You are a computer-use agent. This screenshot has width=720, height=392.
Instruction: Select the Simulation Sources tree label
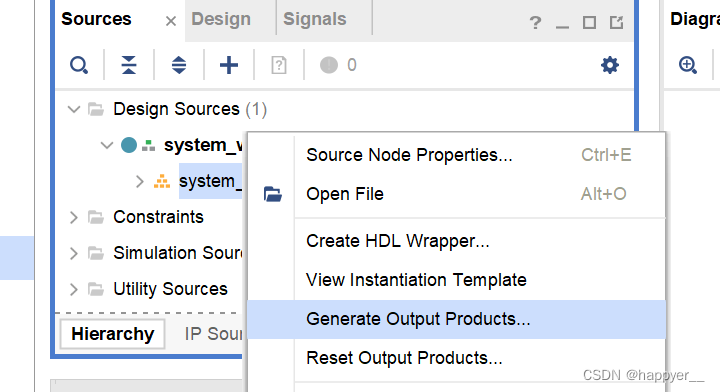(178, 253)
